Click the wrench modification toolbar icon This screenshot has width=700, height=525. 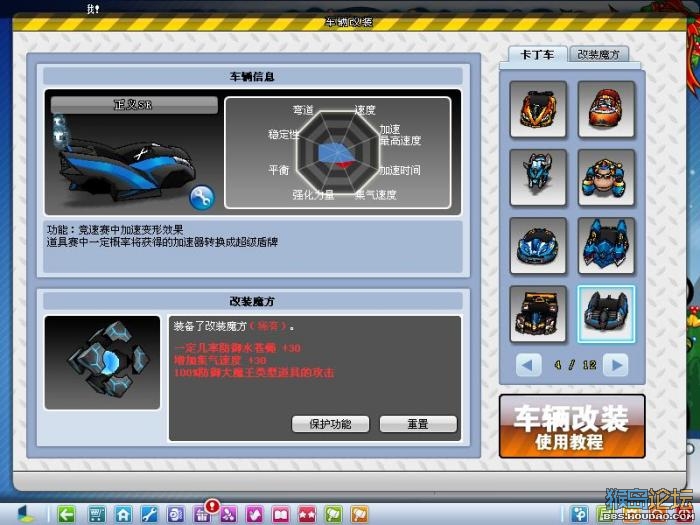[x=149, y=515]
